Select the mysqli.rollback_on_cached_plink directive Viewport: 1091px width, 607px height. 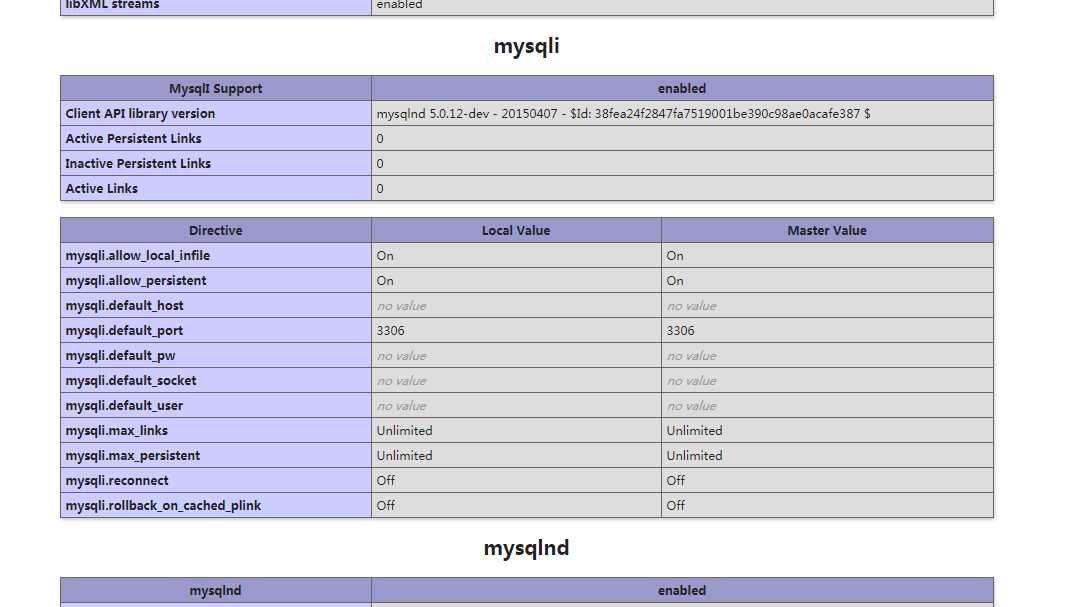163,506
